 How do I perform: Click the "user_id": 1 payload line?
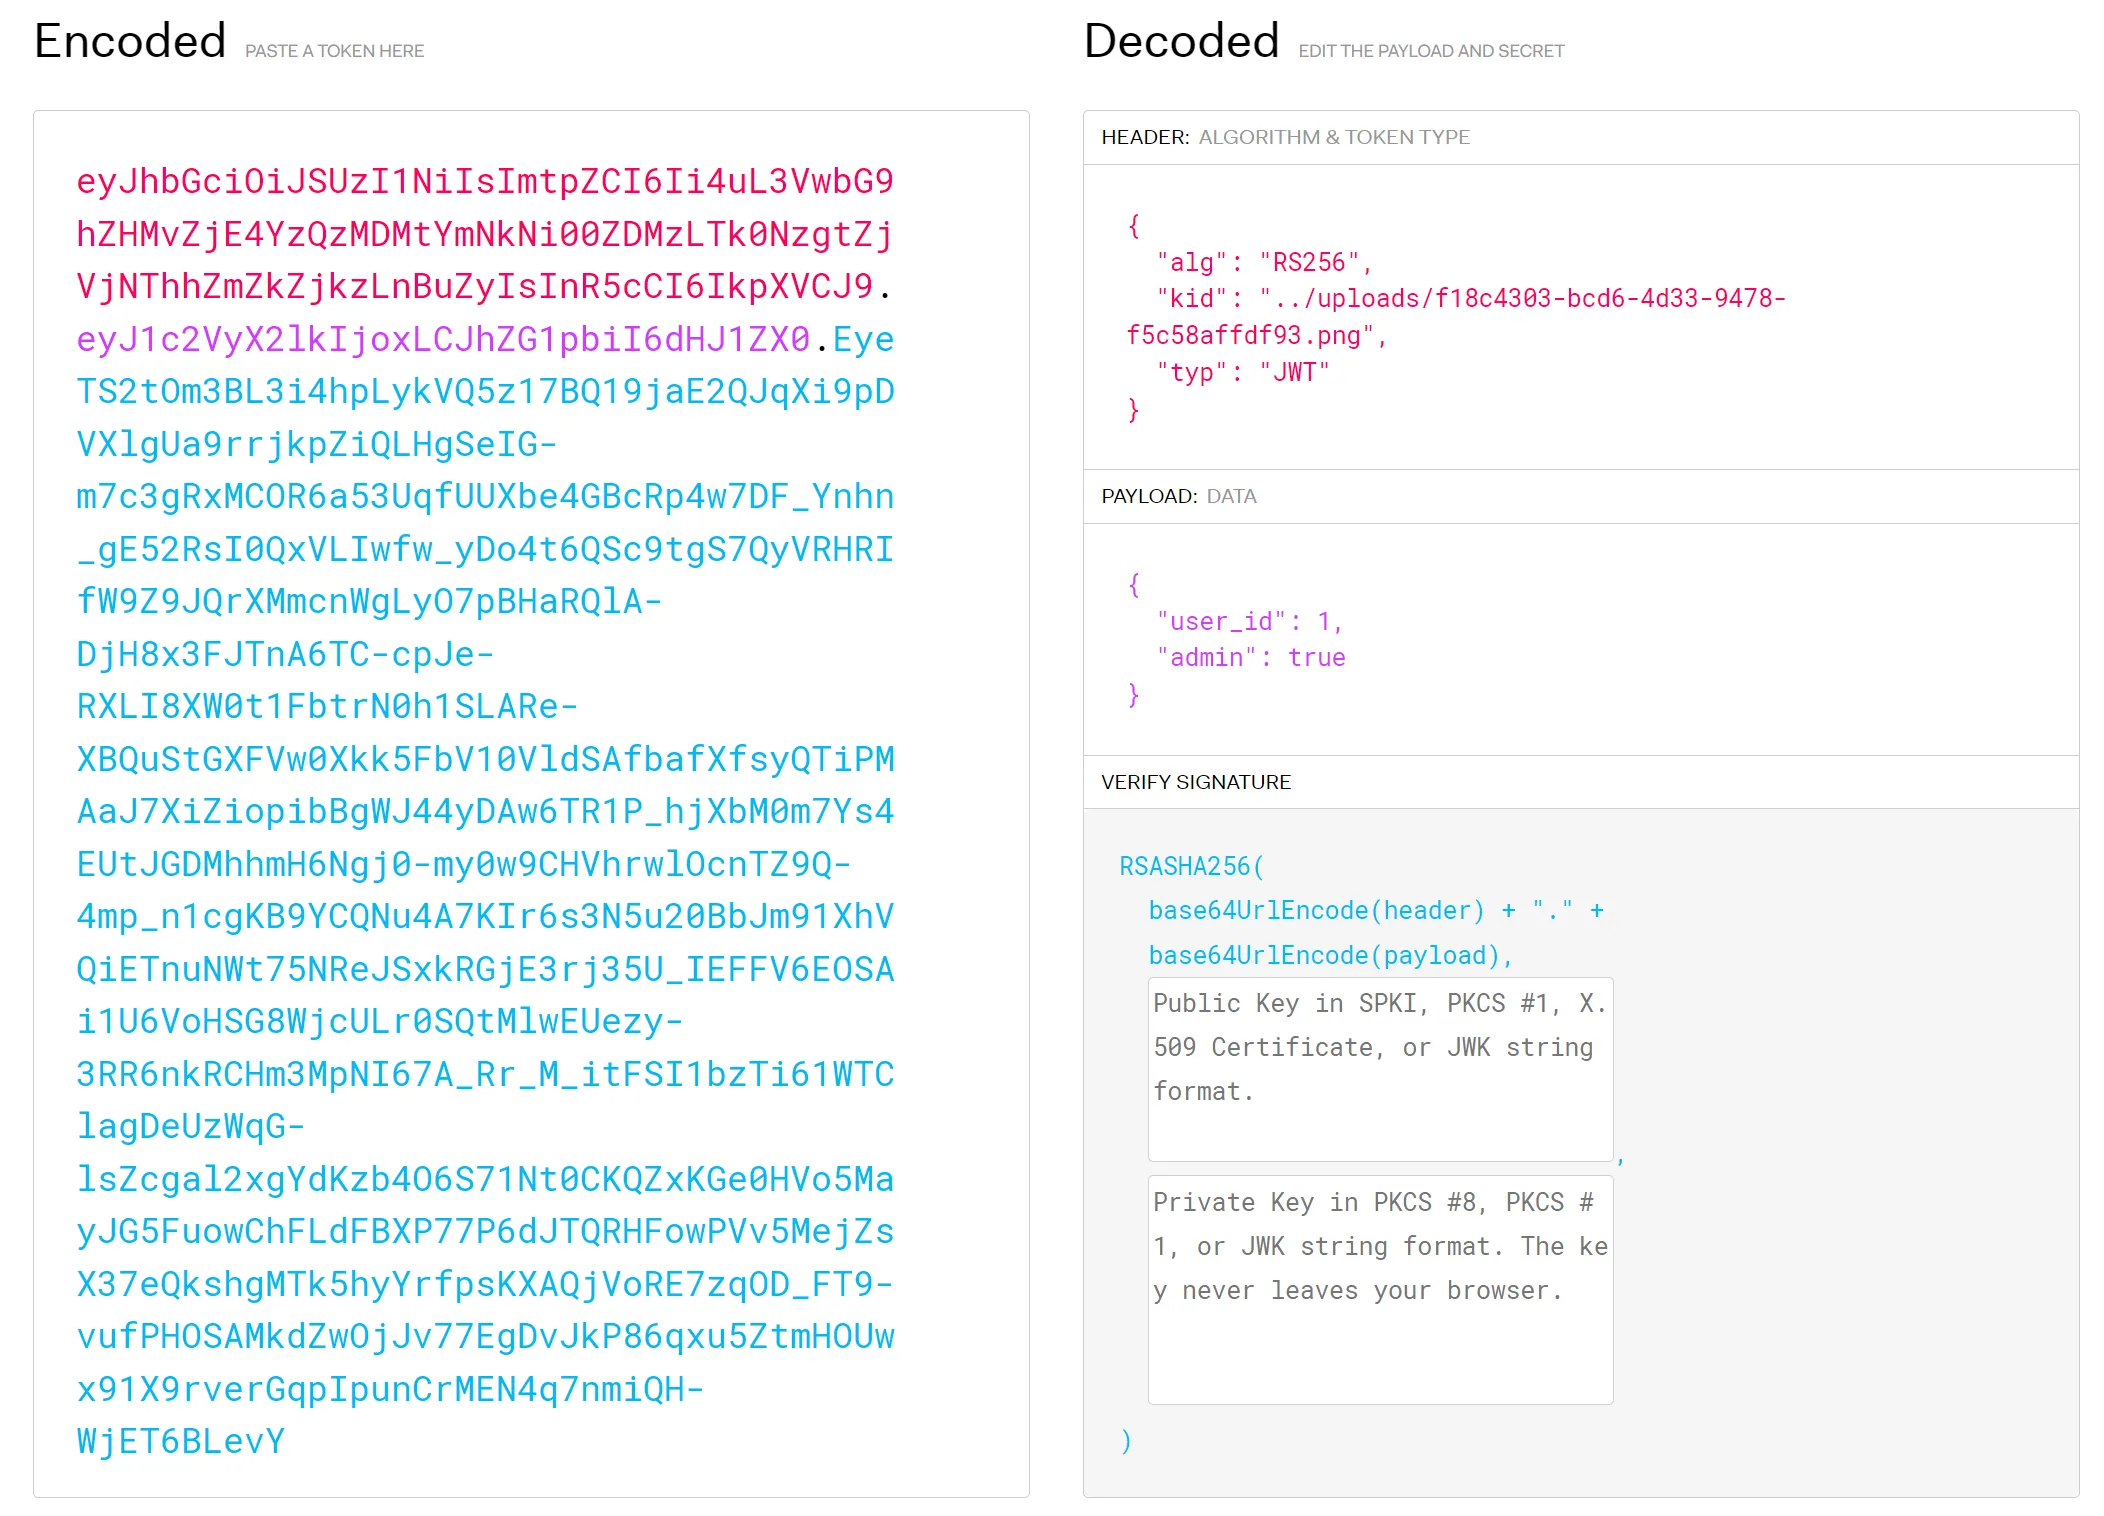point(1249,621)
